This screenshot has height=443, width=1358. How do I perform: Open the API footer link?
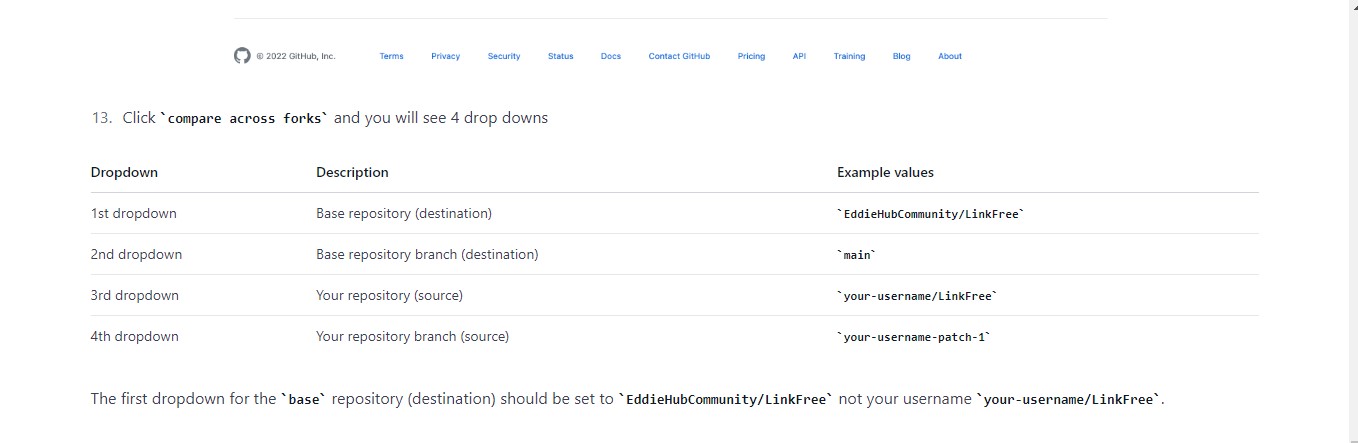(799, 56)
